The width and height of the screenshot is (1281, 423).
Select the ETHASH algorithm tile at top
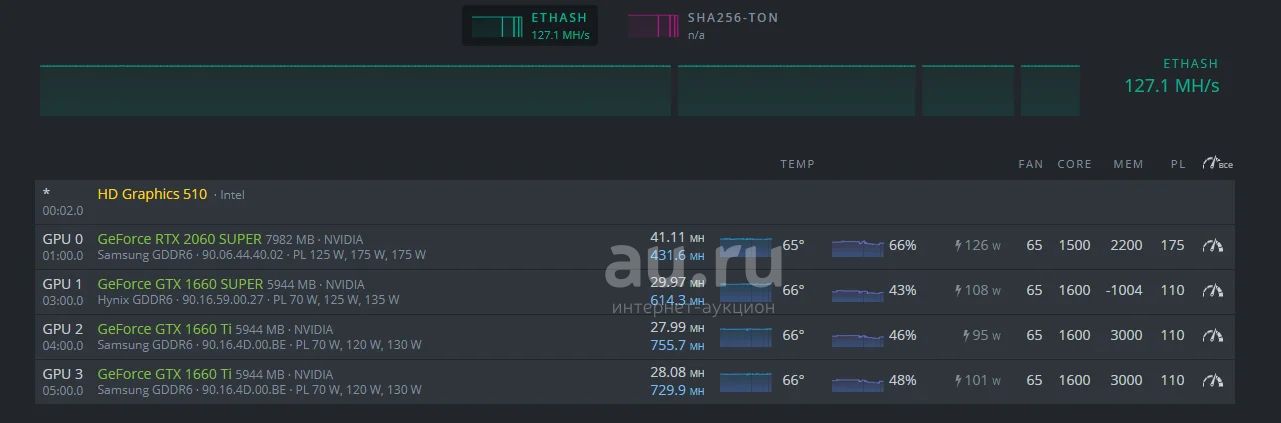[531, 26]
